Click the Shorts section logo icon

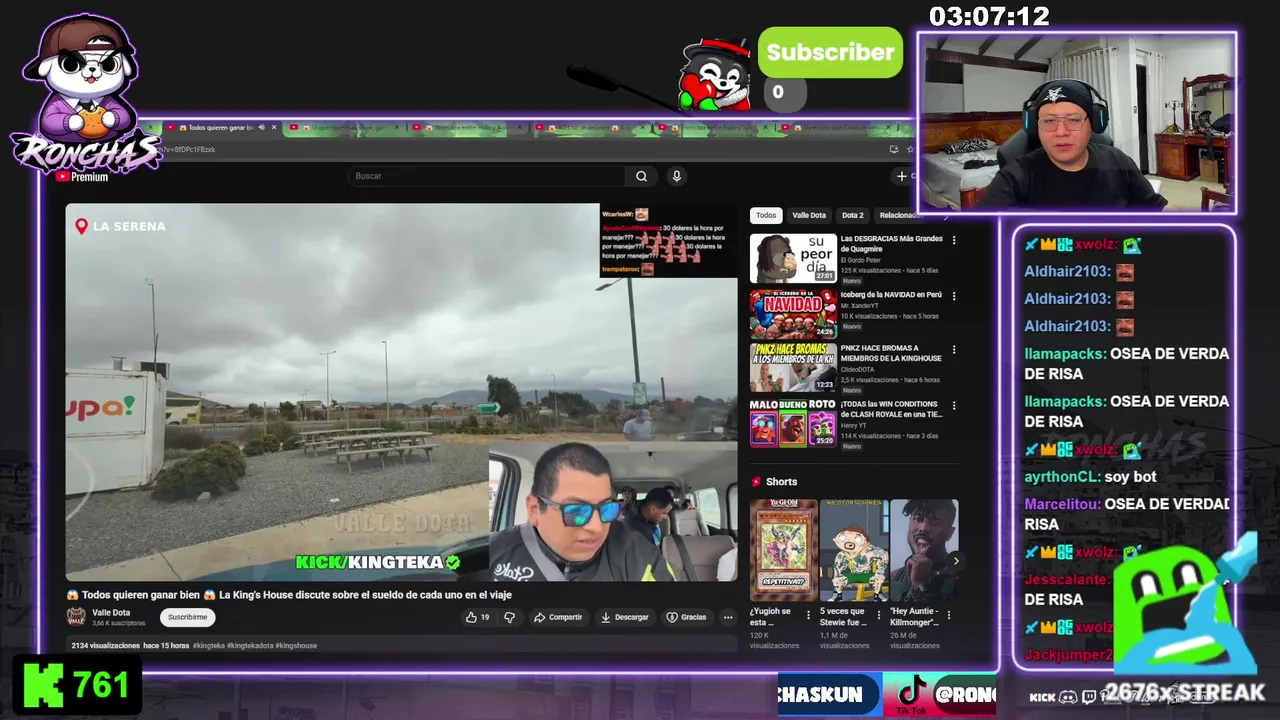tap(757, 482)
